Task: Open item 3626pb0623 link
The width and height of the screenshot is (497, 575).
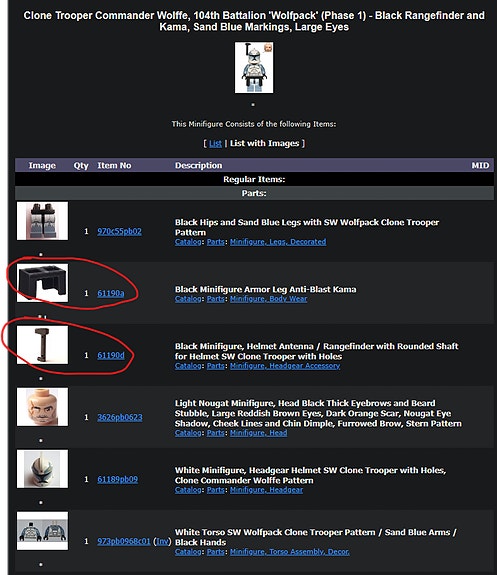Action: pos(120,417)
